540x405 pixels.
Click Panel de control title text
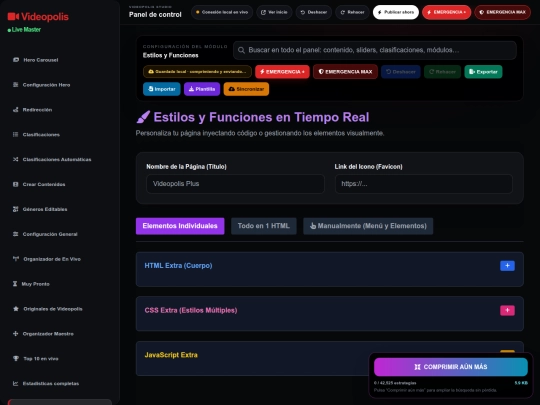155,14
